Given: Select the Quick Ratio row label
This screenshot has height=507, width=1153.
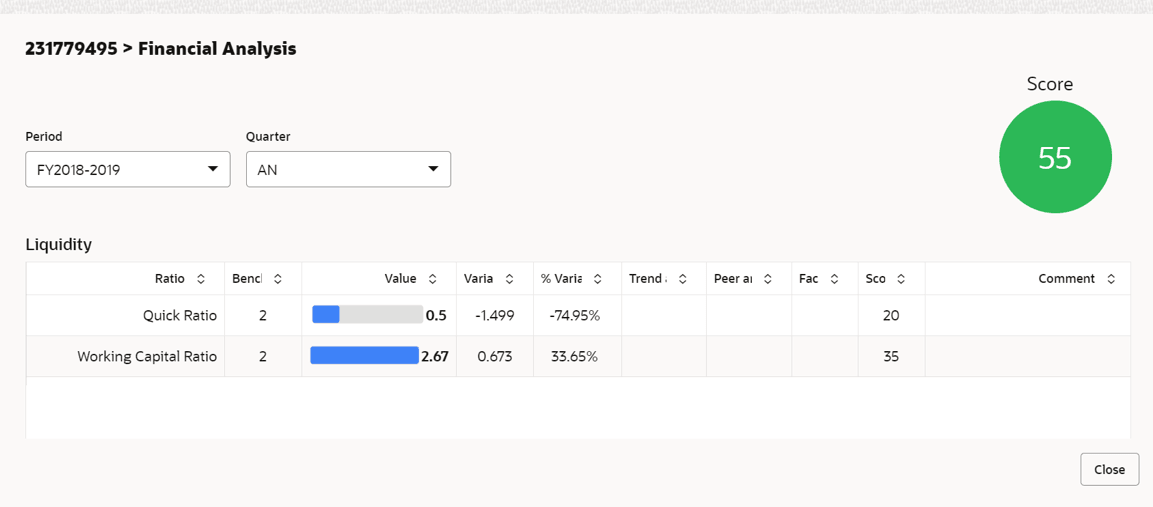Looking at the screenshot, I should (180, 316).
